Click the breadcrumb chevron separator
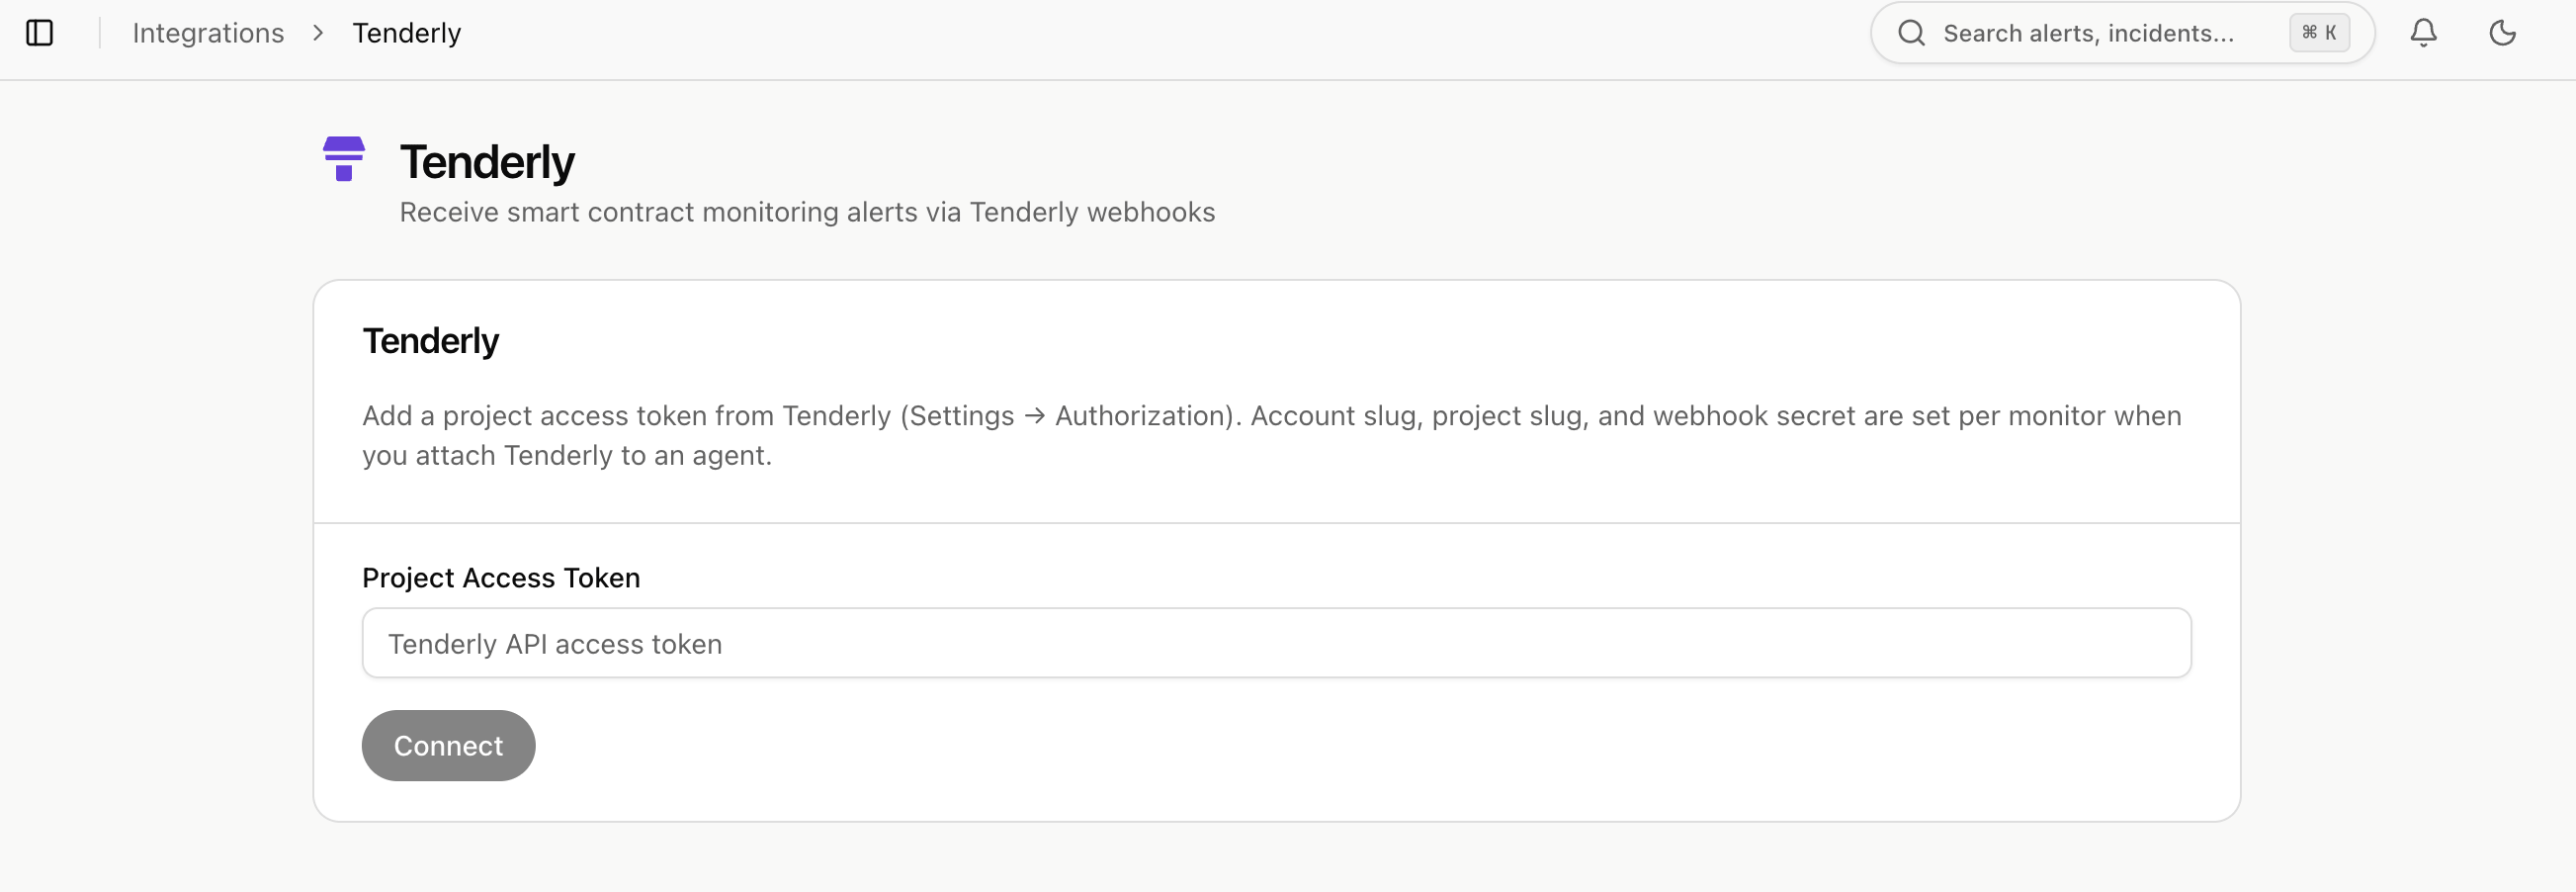The height and width of the screenshot is (892, 2576). coord(318,33)
